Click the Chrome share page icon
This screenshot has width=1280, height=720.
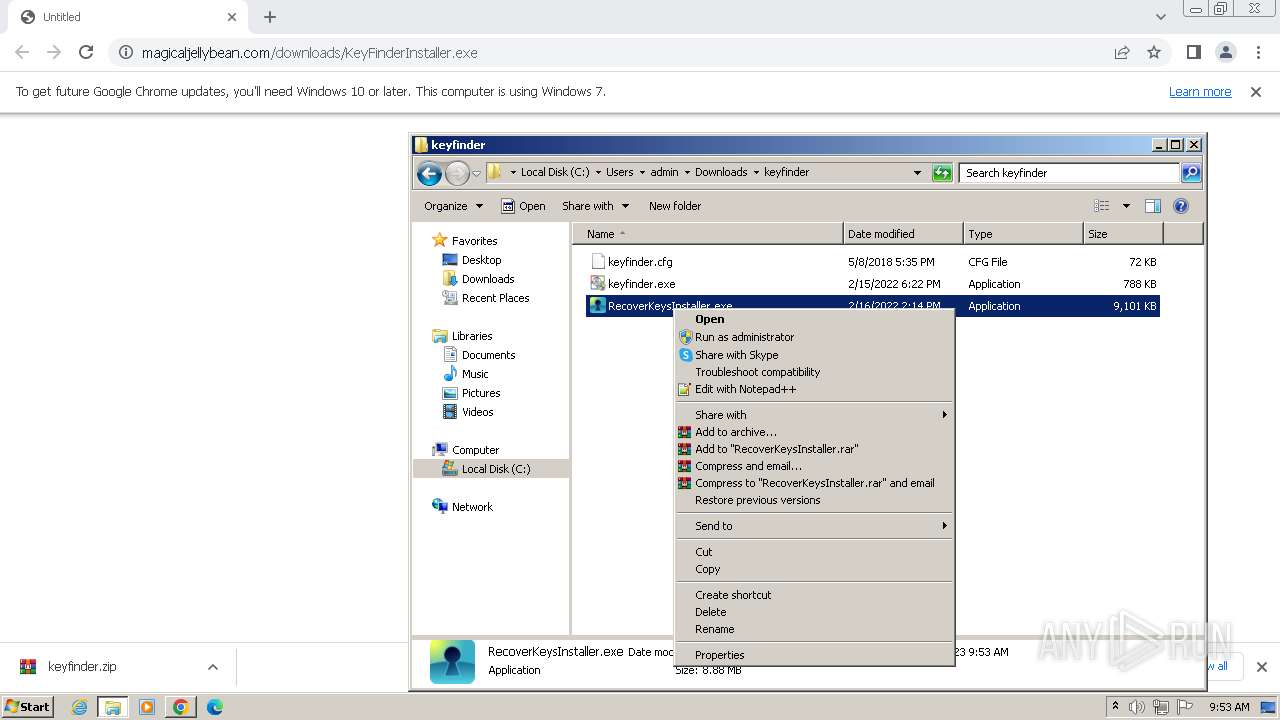pos(1122,52)
